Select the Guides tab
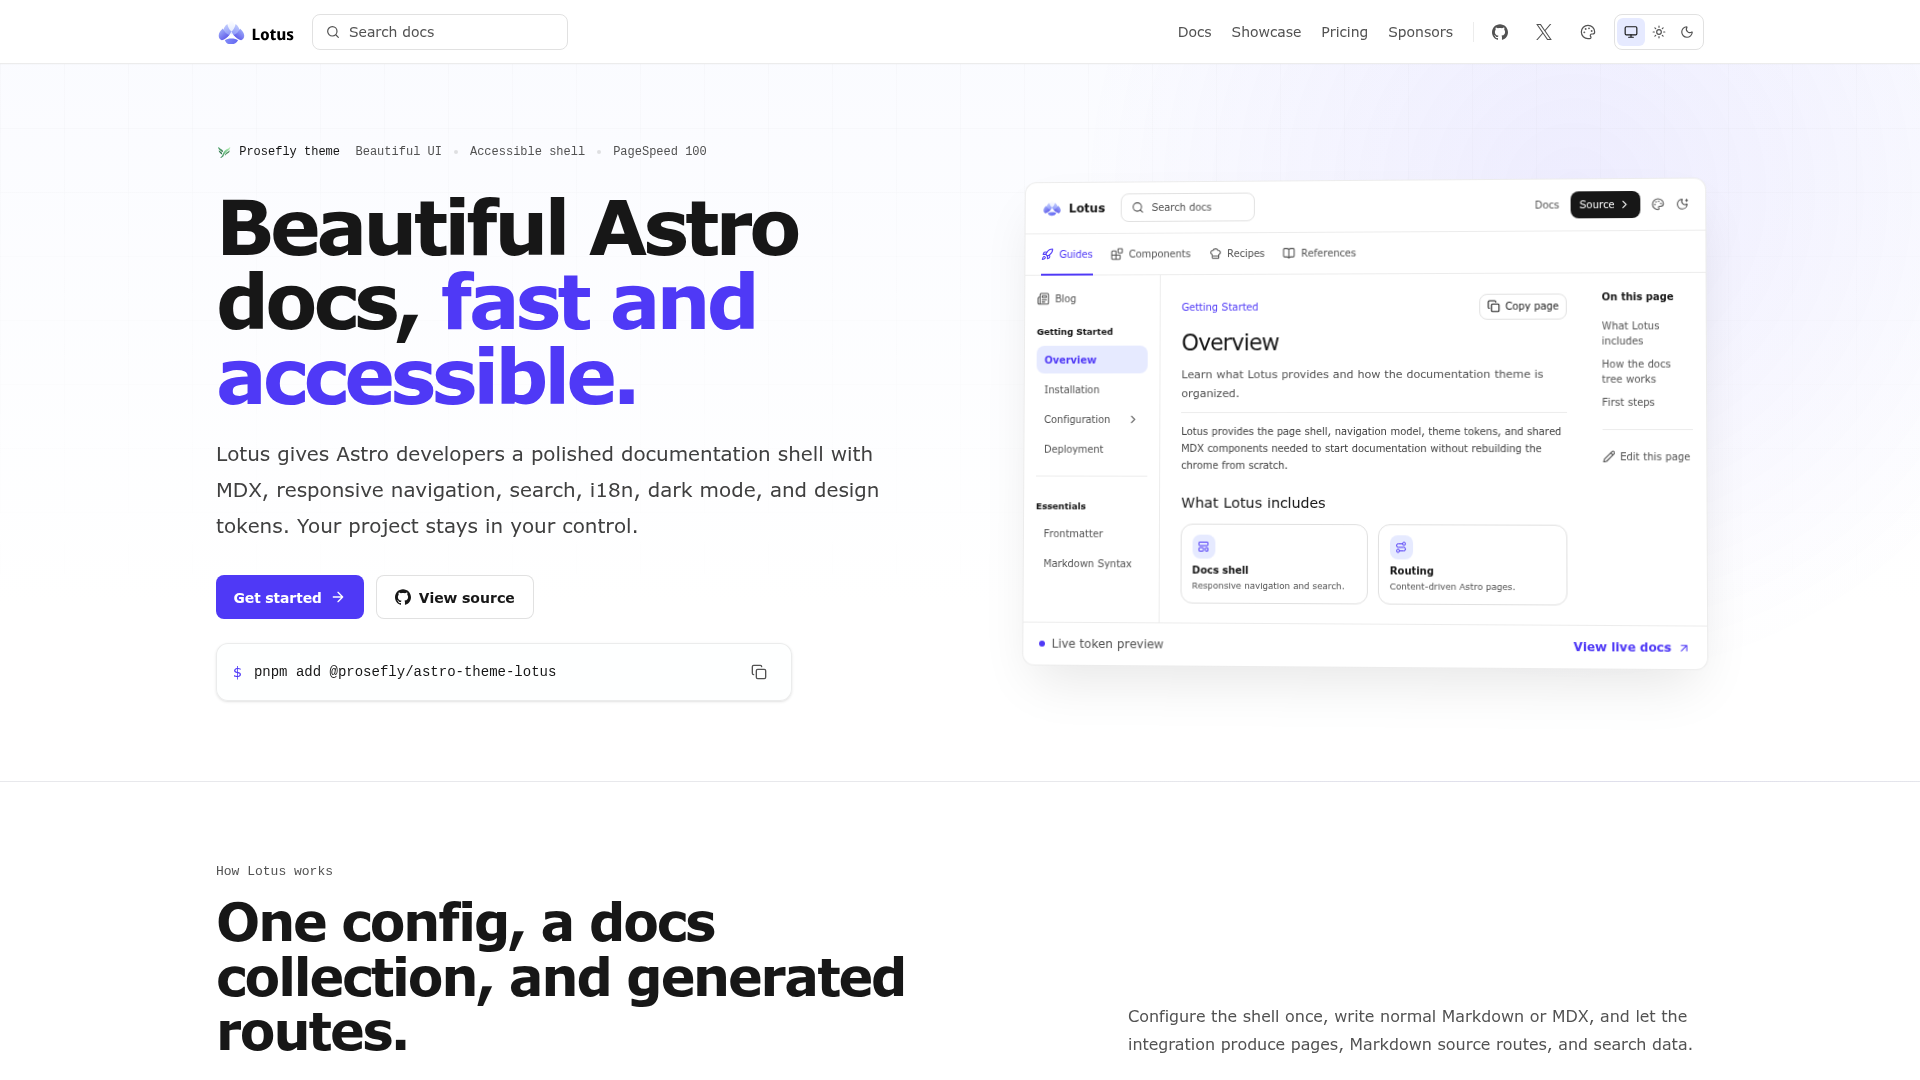This screenshot has height=1080, width=1920. coord(1067,254)
